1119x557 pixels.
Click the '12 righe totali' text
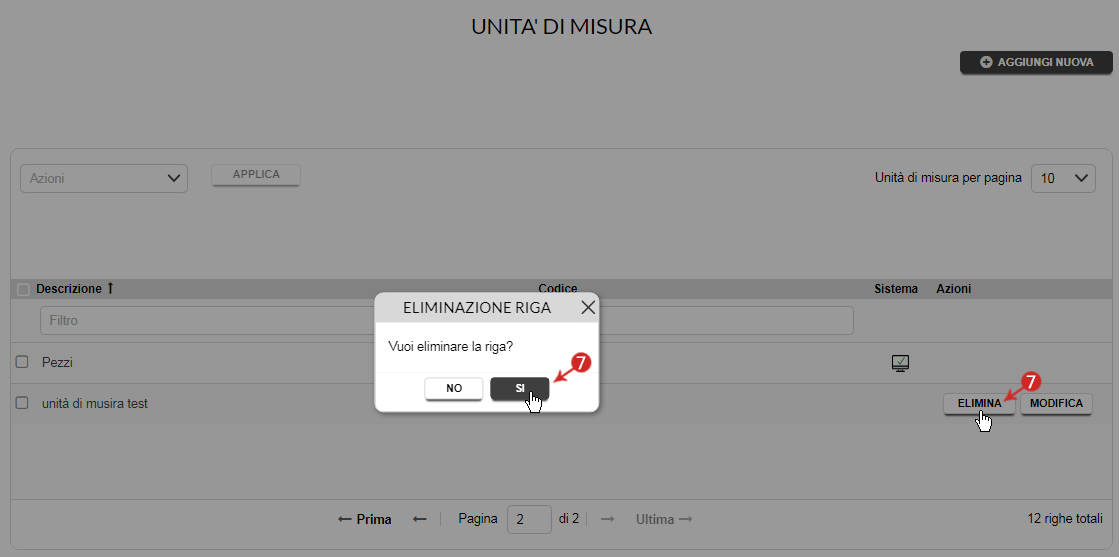click(1065, 518)
